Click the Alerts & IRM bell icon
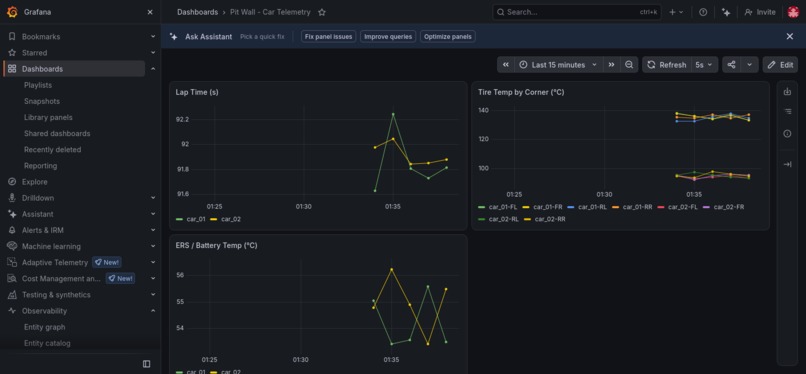This screenshot has height=374, width=806. point(12,230)
